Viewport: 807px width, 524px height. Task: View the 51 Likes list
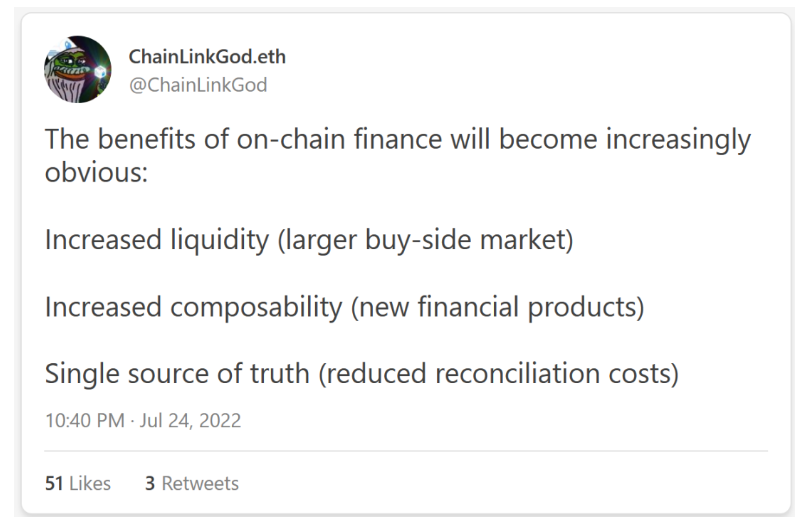click(x=78, y=483)
